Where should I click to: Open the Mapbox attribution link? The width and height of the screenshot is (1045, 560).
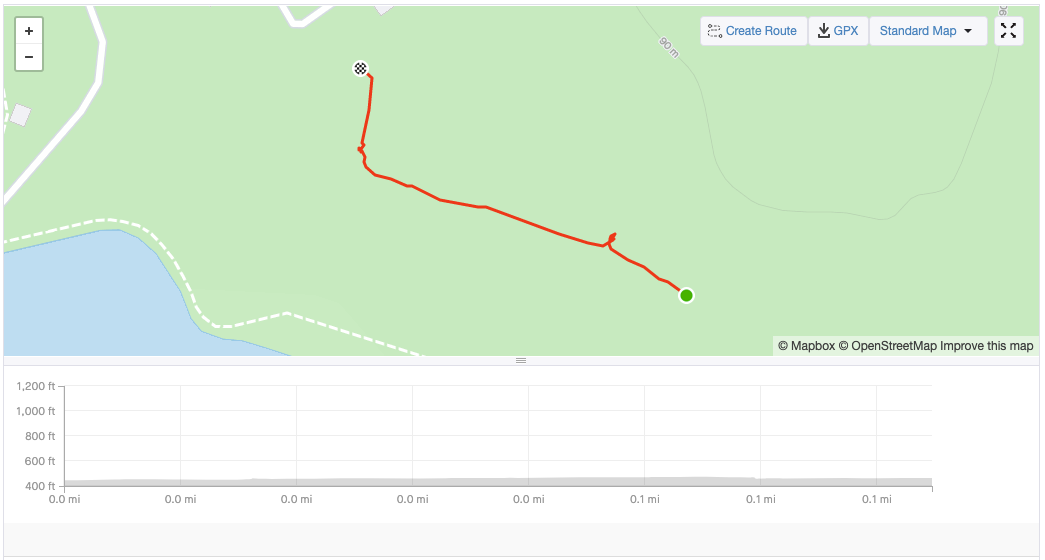pos(805,346)
